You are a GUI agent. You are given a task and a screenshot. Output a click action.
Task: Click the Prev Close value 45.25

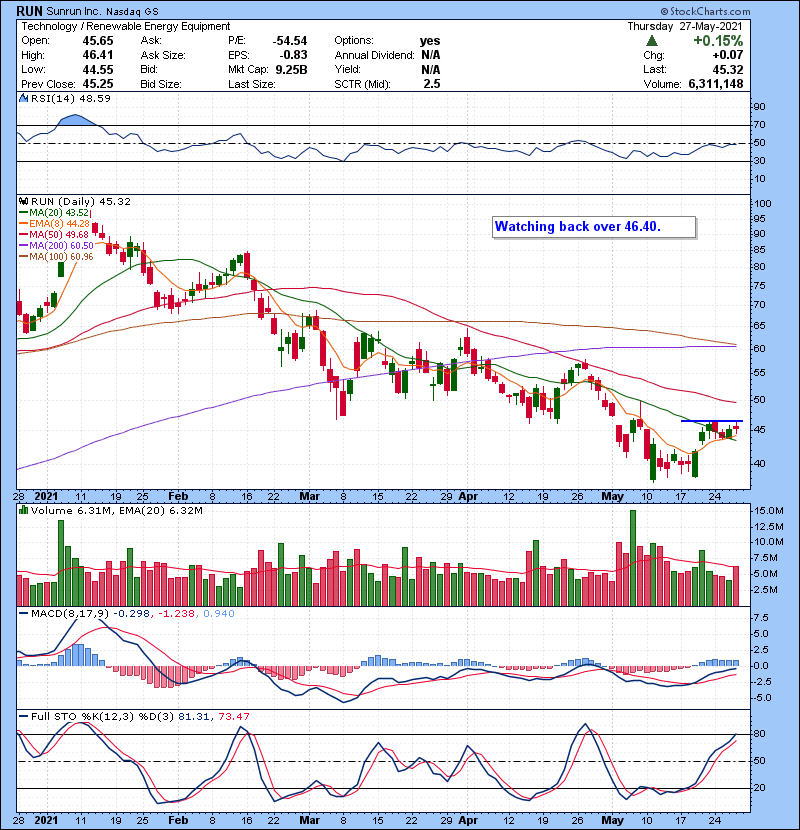coord(98,84)
